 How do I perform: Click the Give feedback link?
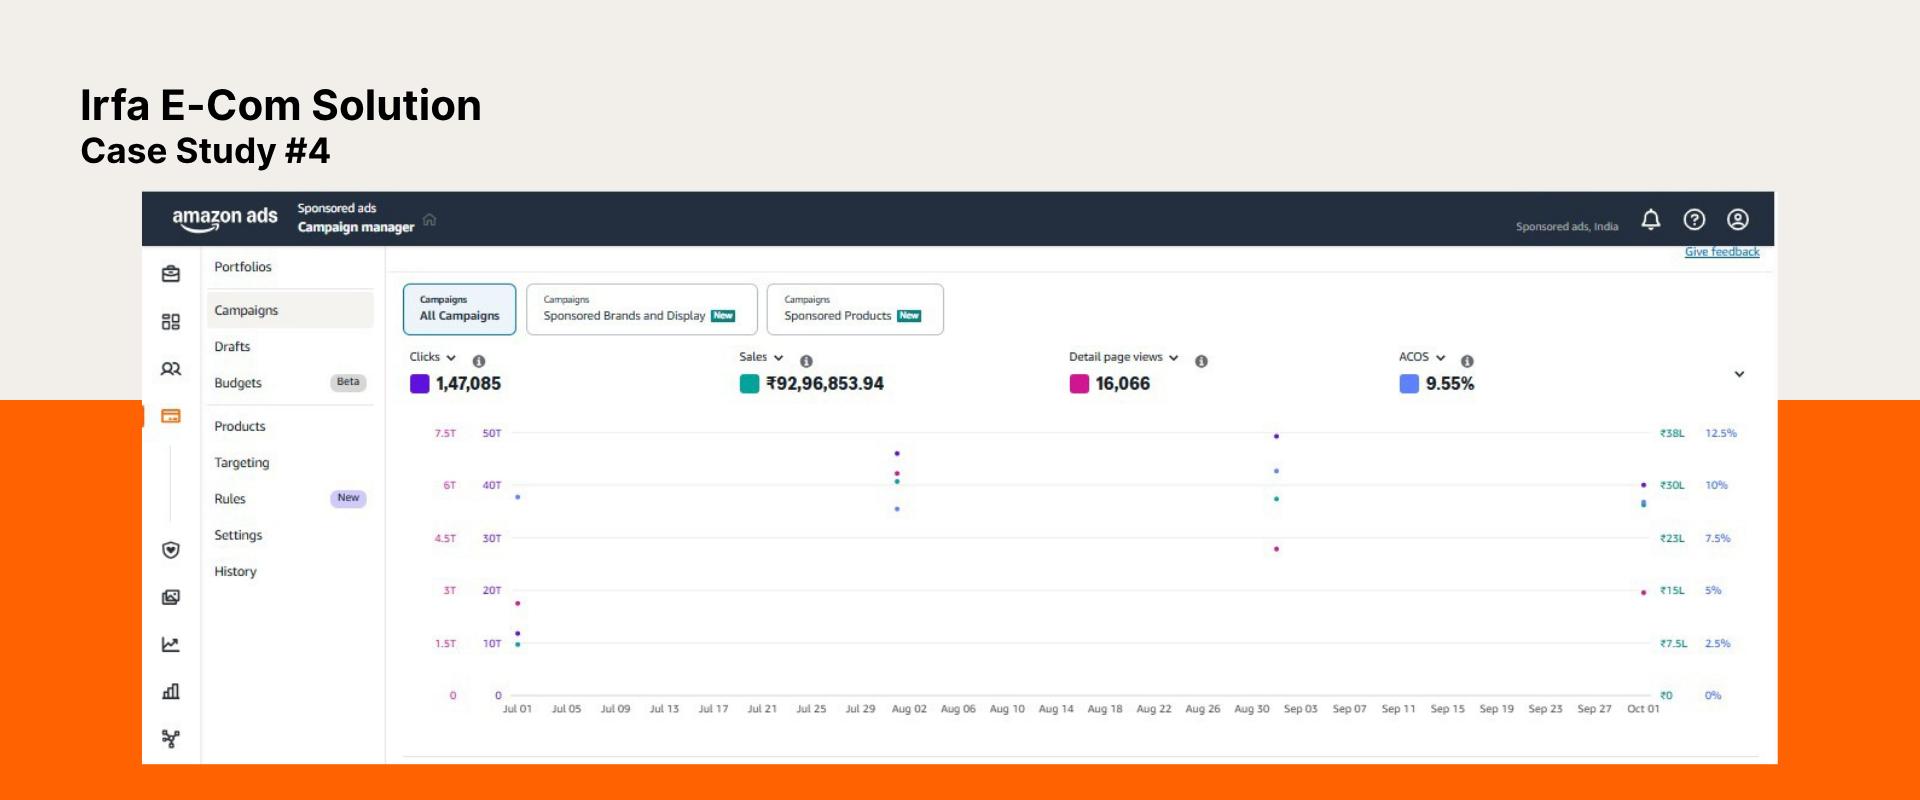pos(1721,252)
